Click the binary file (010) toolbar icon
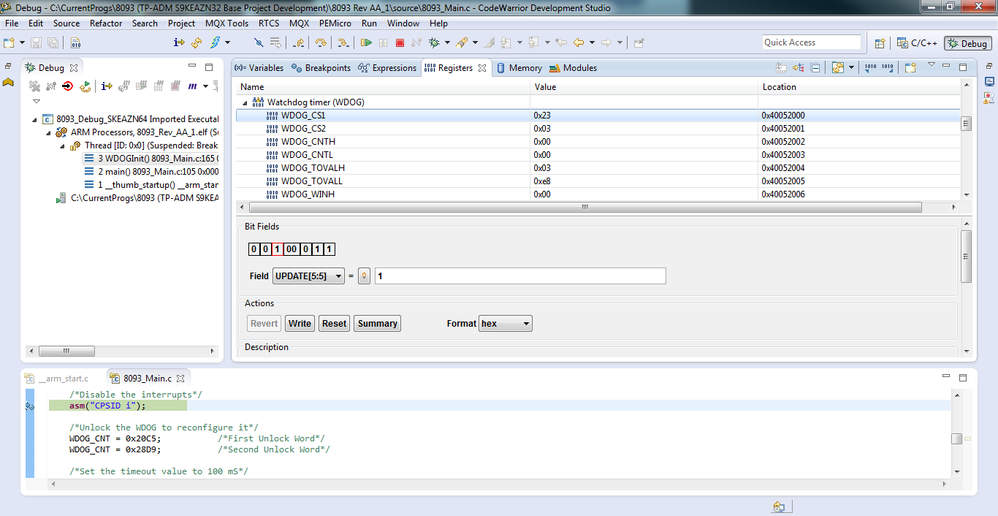This screenshot has height=516, width=998. [x=75, y=43]
